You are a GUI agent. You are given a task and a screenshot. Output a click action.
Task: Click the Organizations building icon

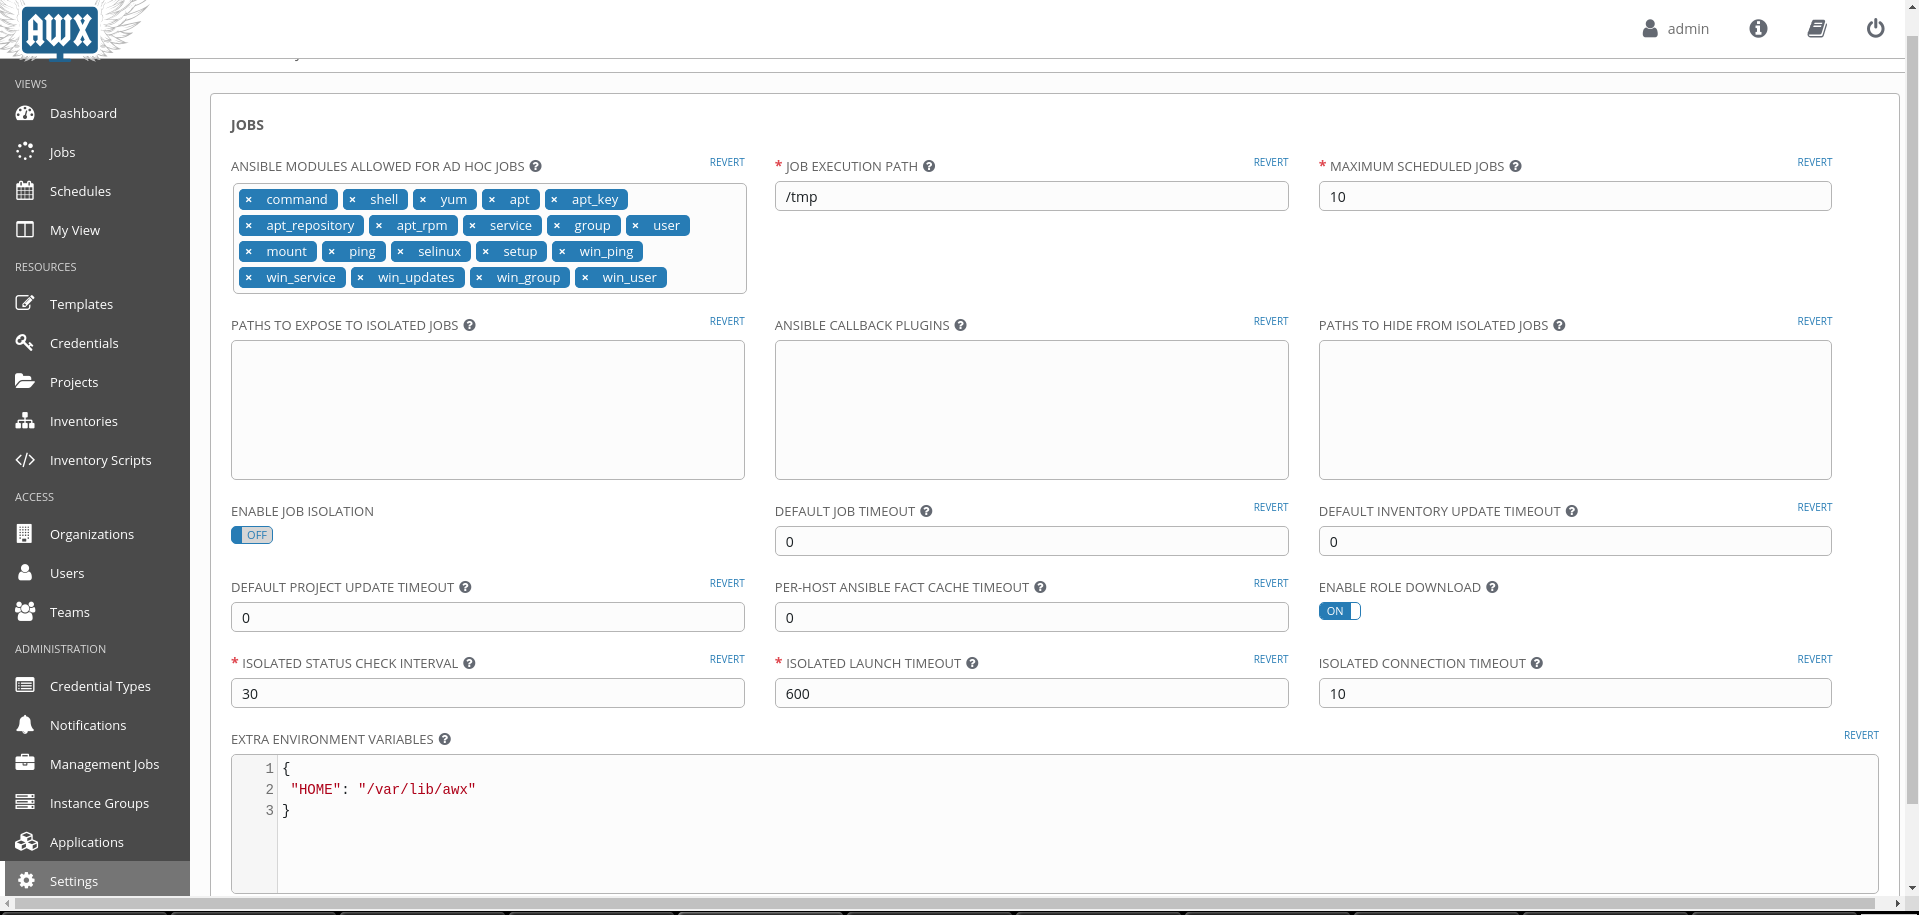pos(25,533)
